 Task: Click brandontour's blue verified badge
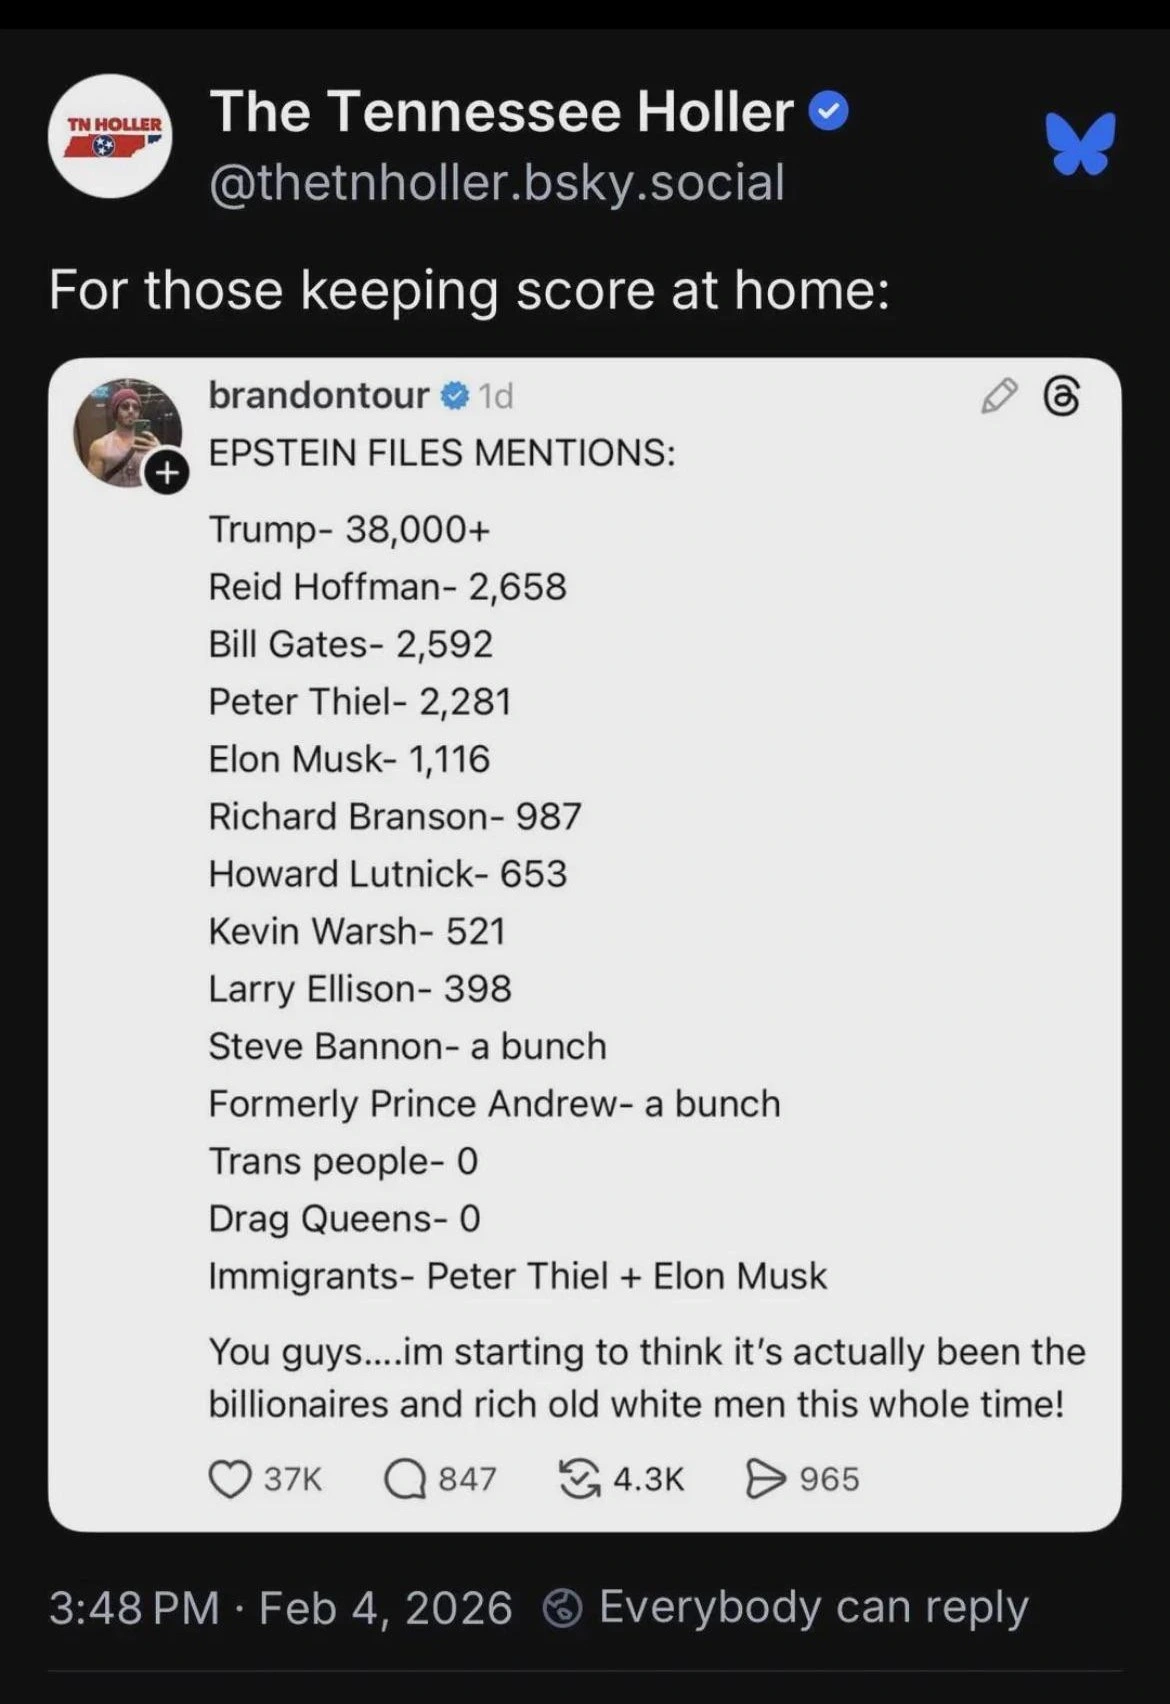454,396
